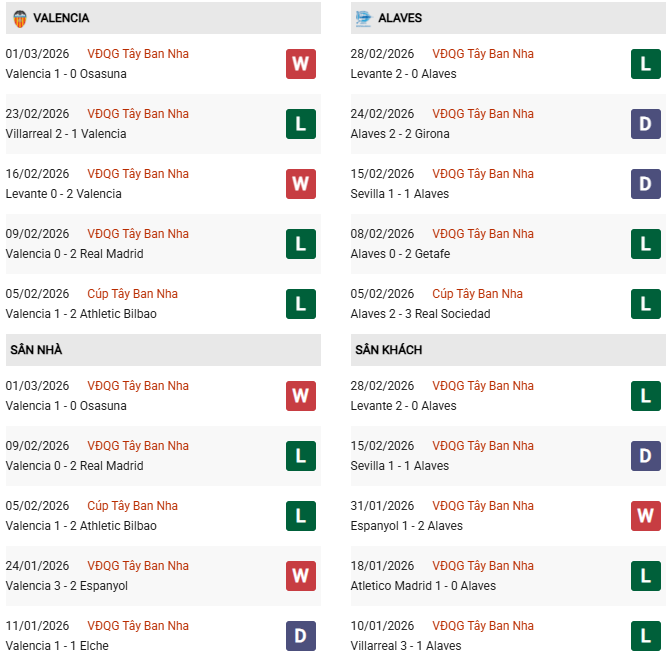Select the SÂN NHÀ section header
The image size is (666, 660).
coord(37,350)
